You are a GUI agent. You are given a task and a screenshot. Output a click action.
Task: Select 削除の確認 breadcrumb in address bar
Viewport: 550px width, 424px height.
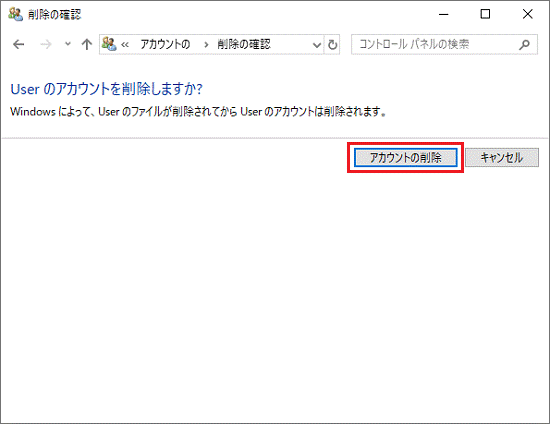point(244,44)
